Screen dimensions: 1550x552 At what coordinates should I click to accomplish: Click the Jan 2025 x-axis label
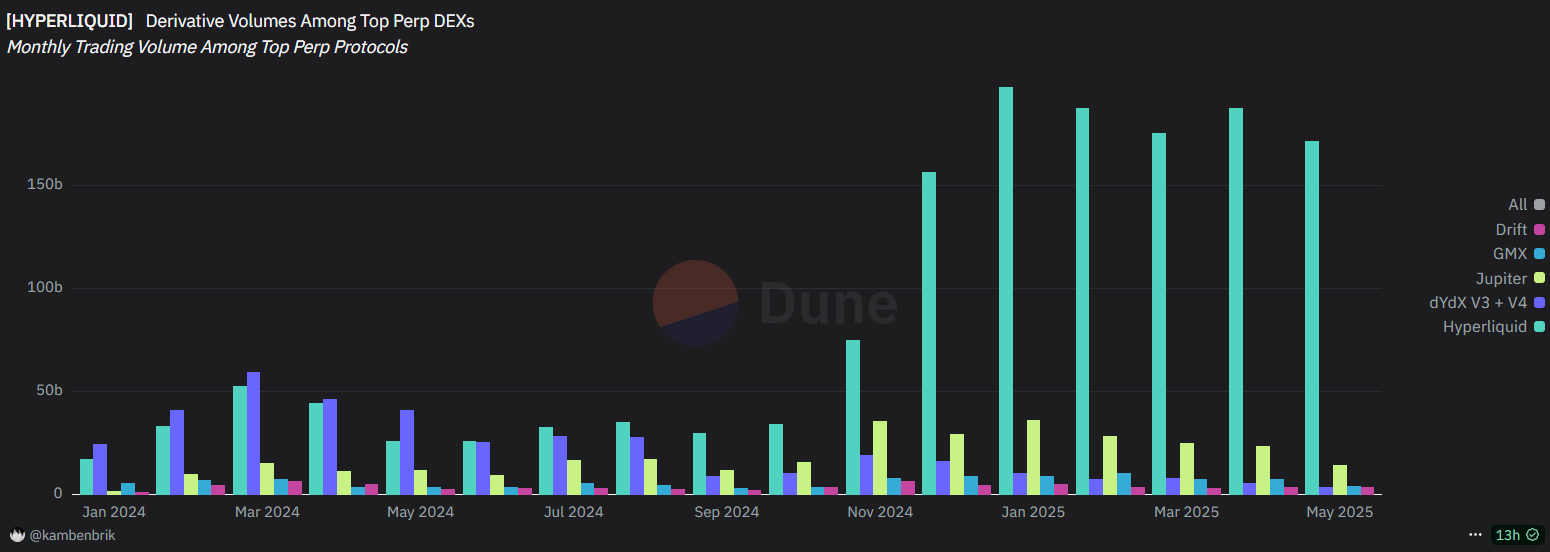coord(1034,512)
